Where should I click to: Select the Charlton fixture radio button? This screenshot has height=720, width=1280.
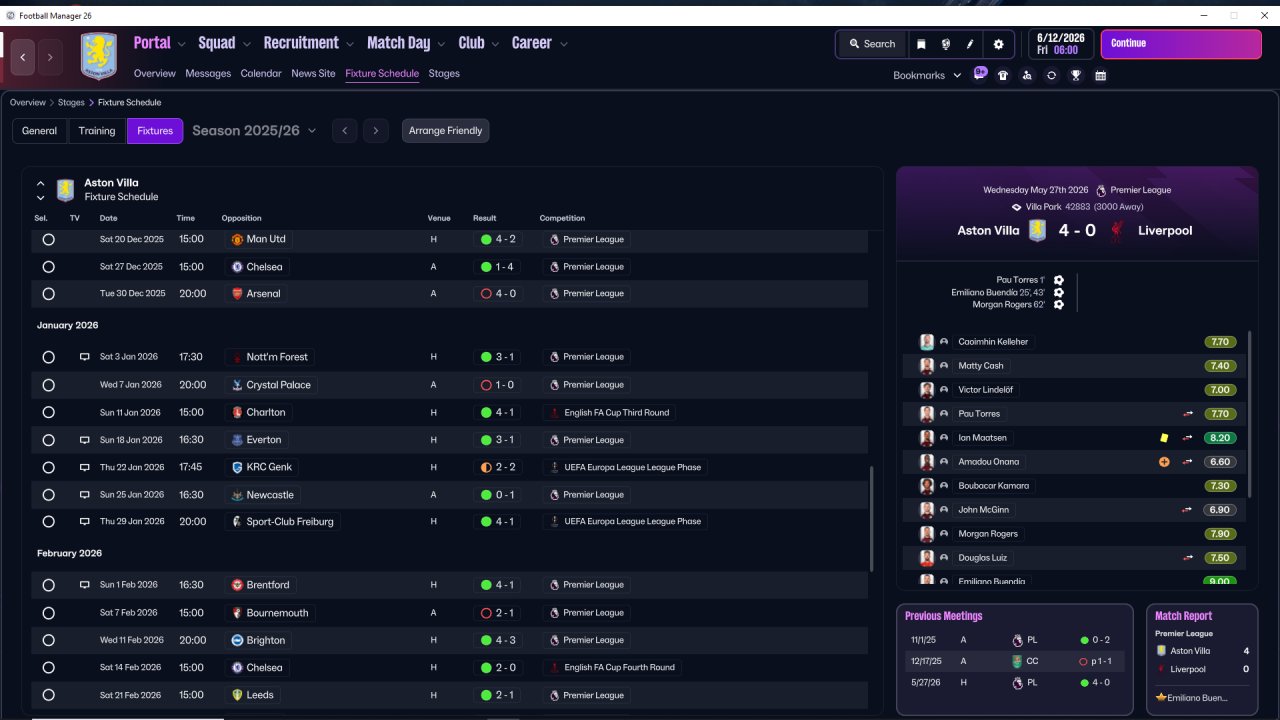48,412
